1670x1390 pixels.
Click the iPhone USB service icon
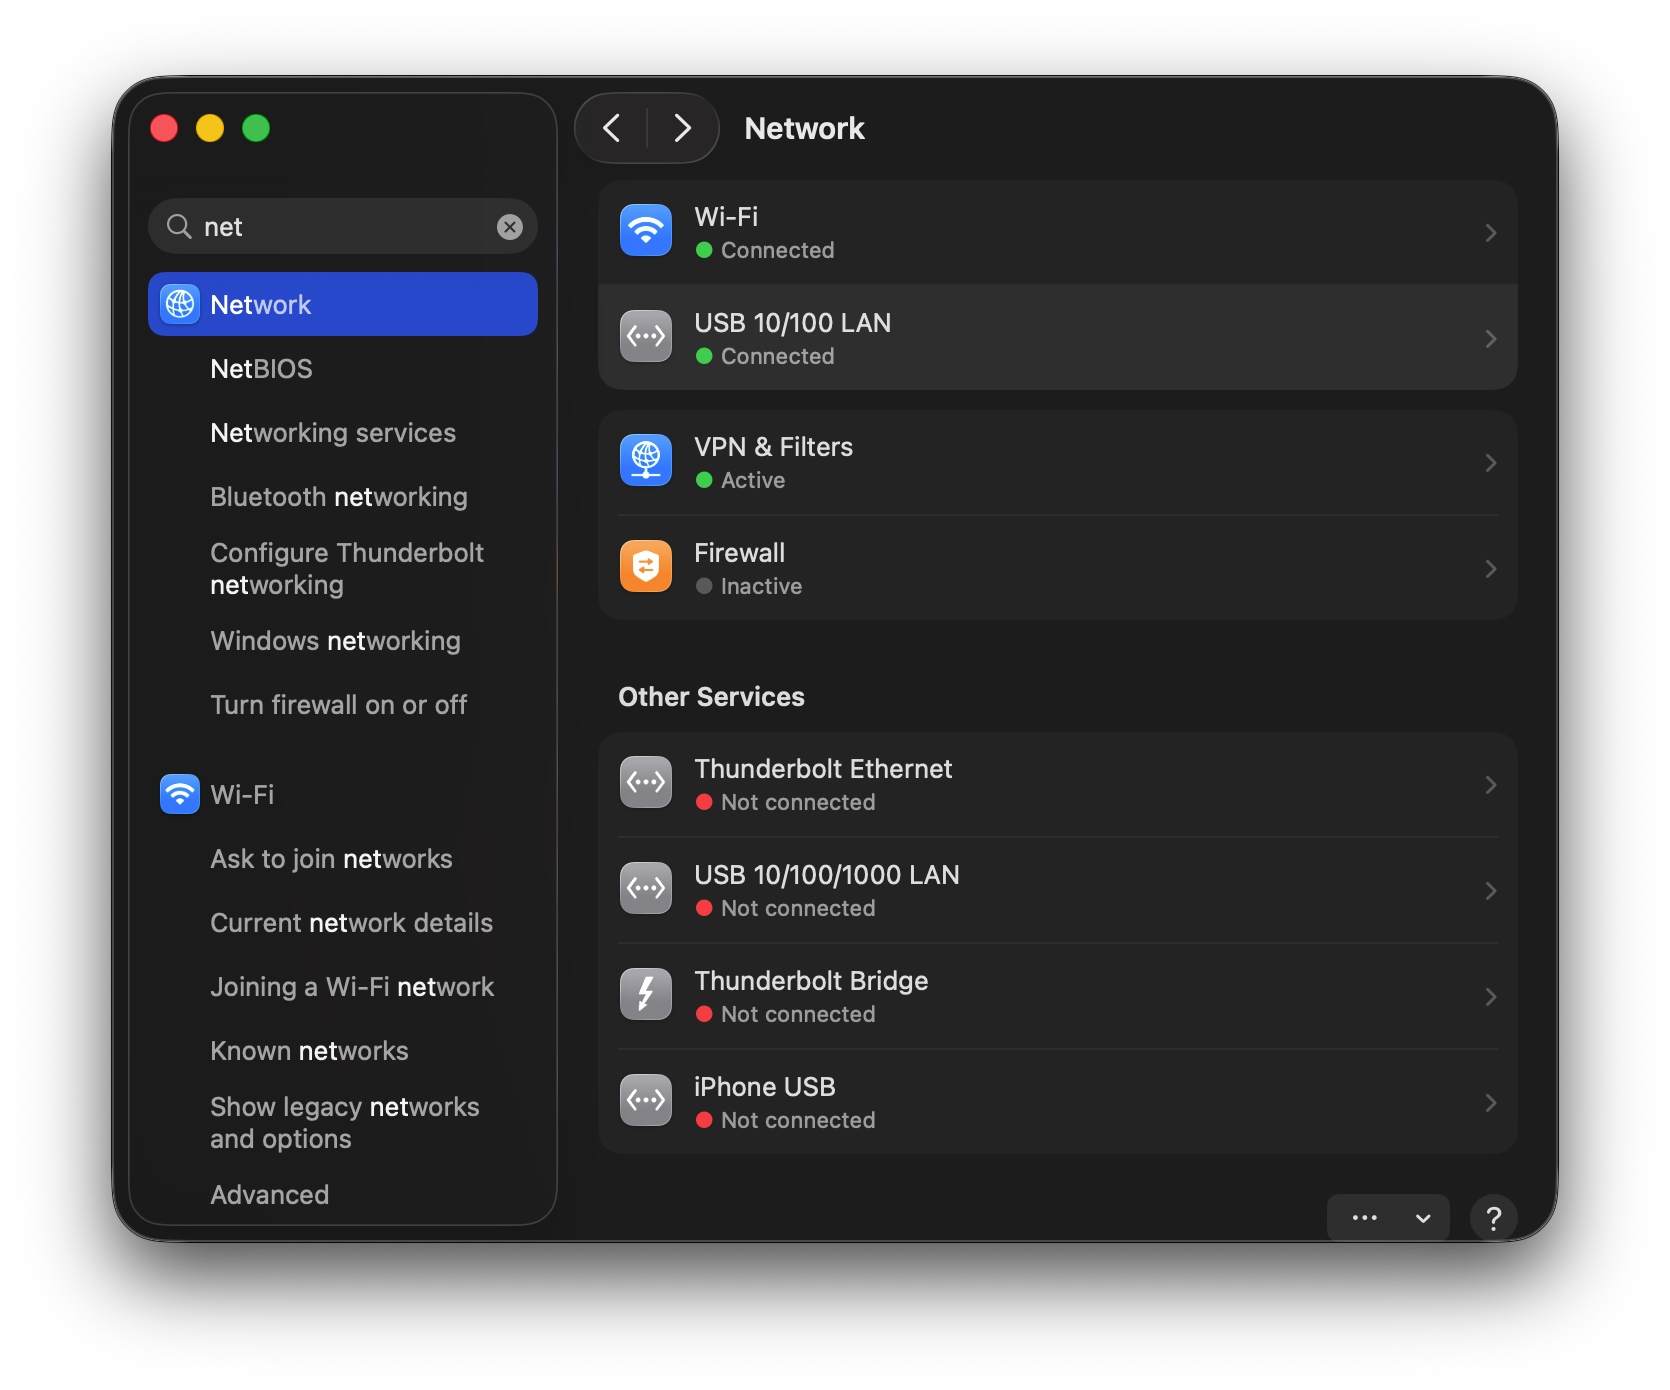coord(645,1101)
